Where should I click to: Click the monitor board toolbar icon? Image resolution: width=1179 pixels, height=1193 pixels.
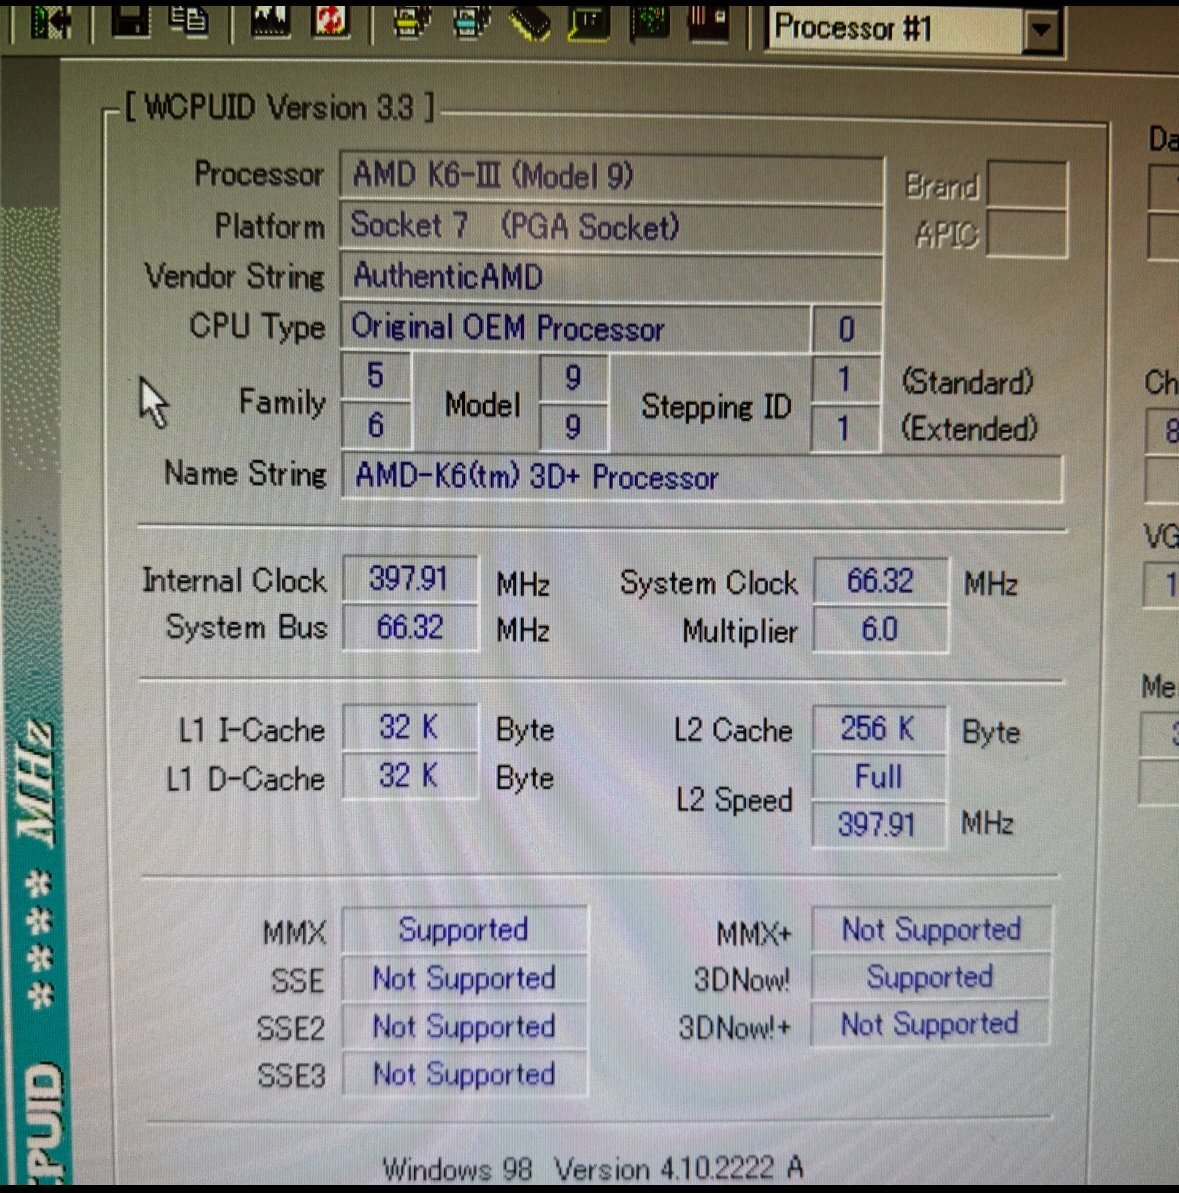[x=590, y=21]
